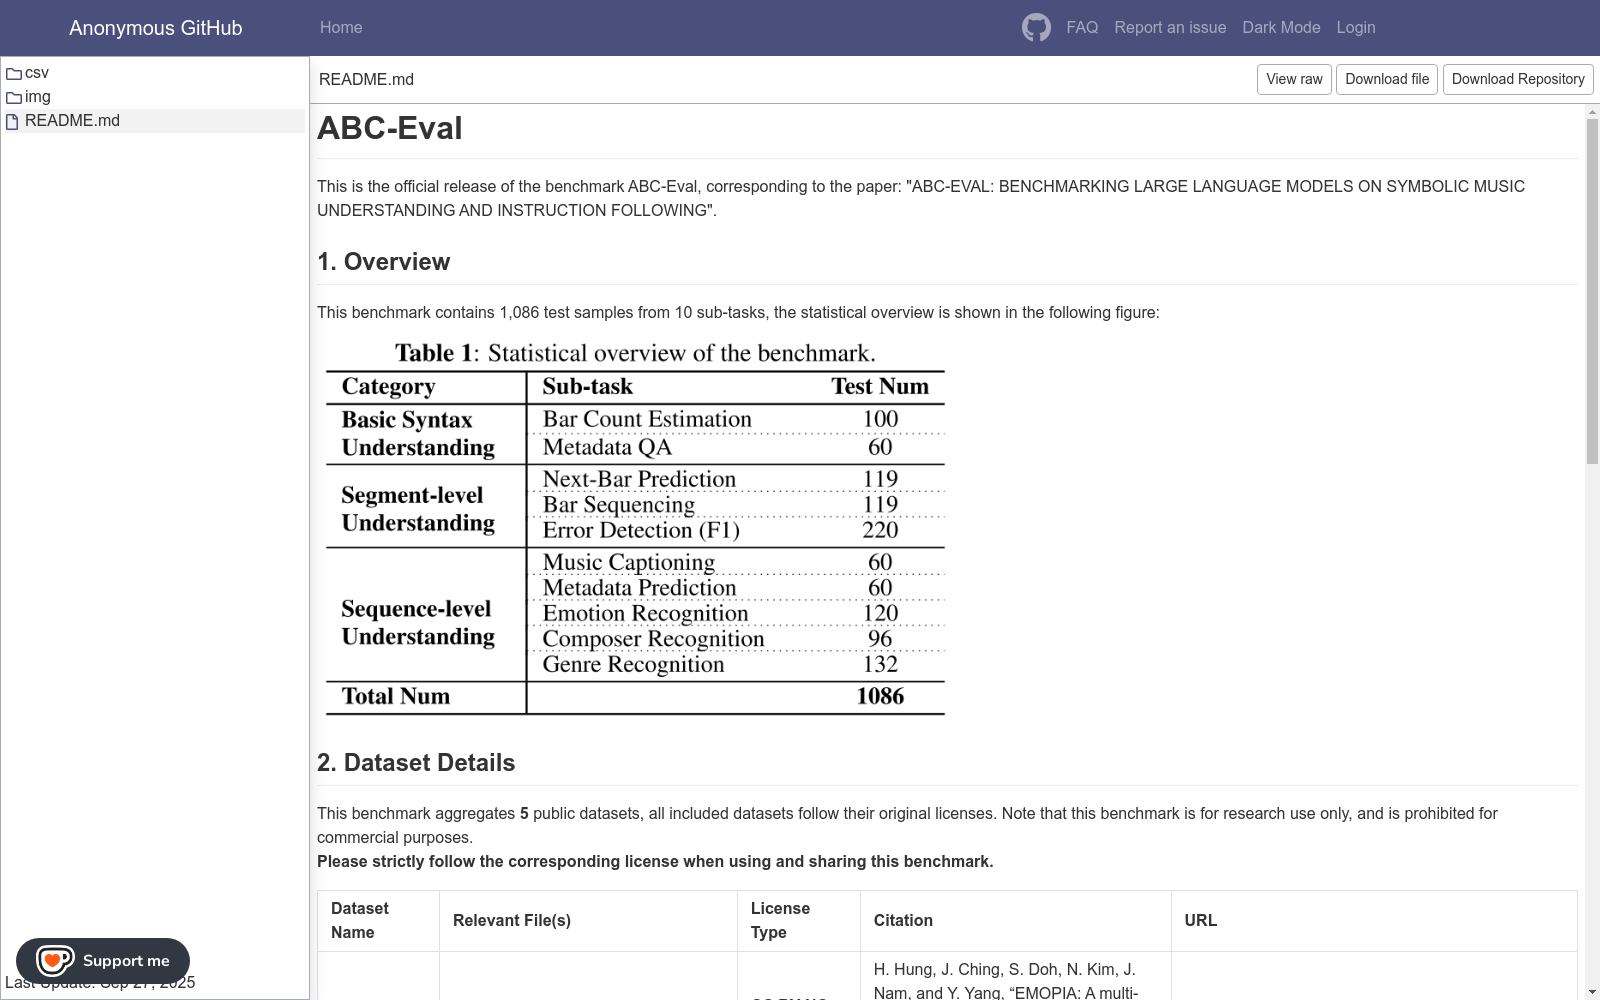This screenshot has width=1600, height=1000.
Task: Click Anonymous GitHub site title
Action: pyautogui.click(x=156, y=28)
